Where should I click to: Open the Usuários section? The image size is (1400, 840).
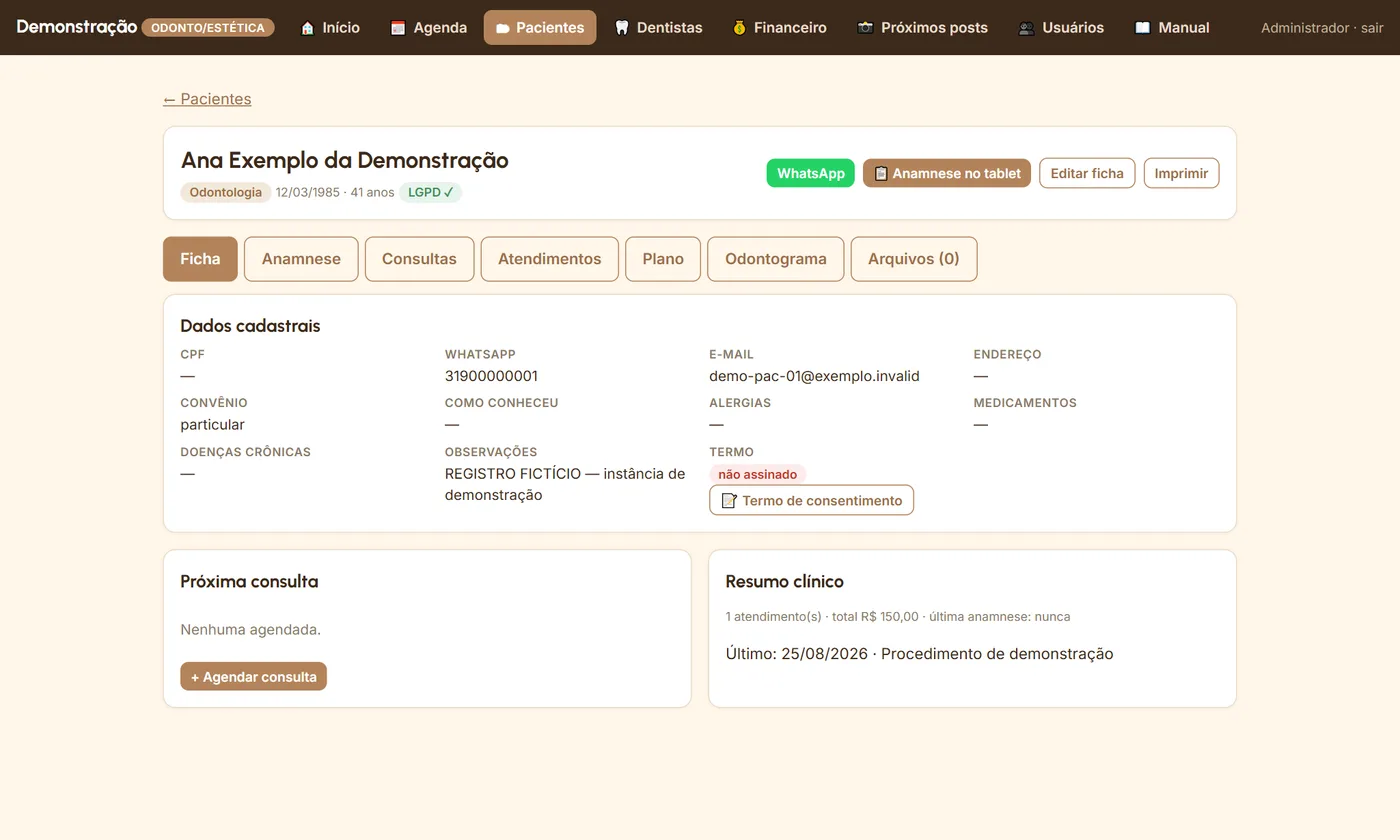[1061, 28]
